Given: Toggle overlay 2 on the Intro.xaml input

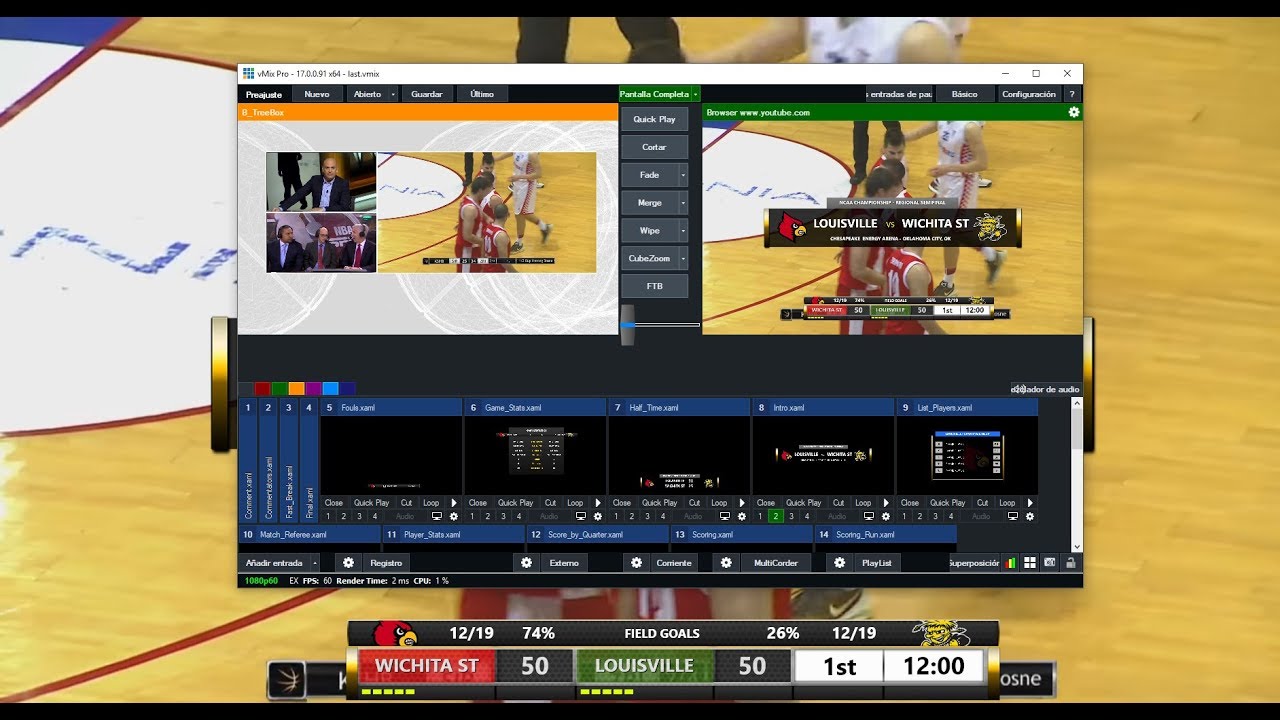Looking at the screenshot, I should pos(775,516).
